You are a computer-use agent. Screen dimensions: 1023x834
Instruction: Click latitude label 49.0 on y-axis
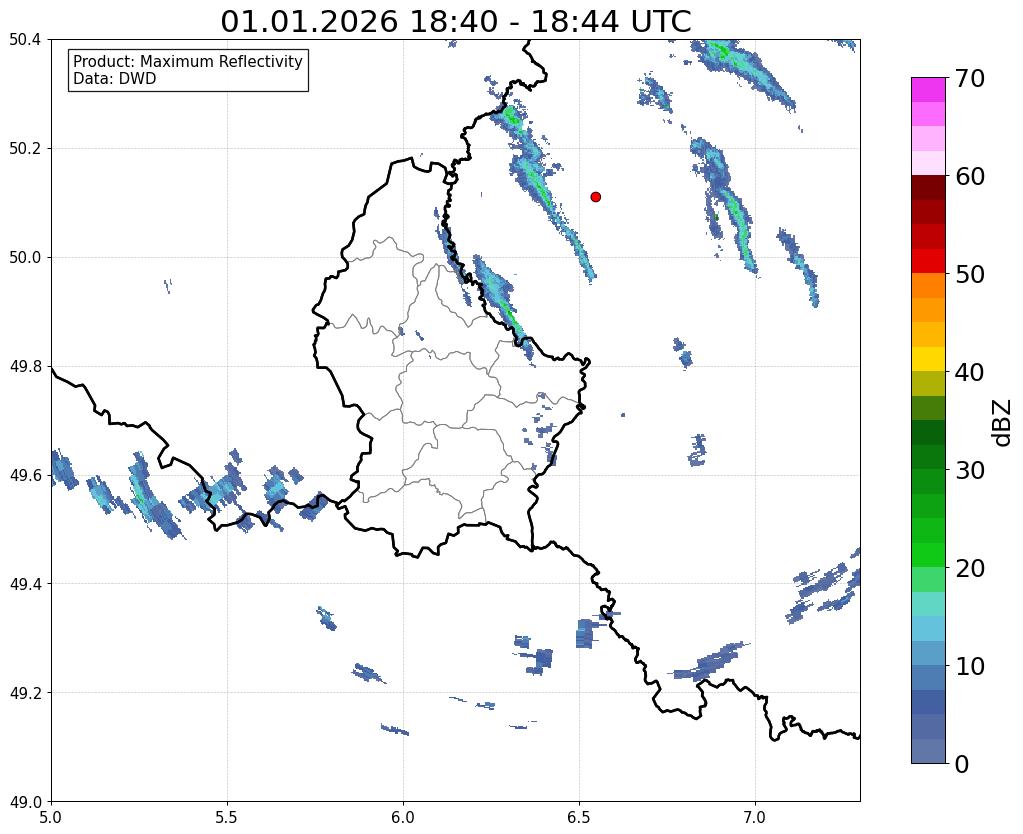pos(25,802)
